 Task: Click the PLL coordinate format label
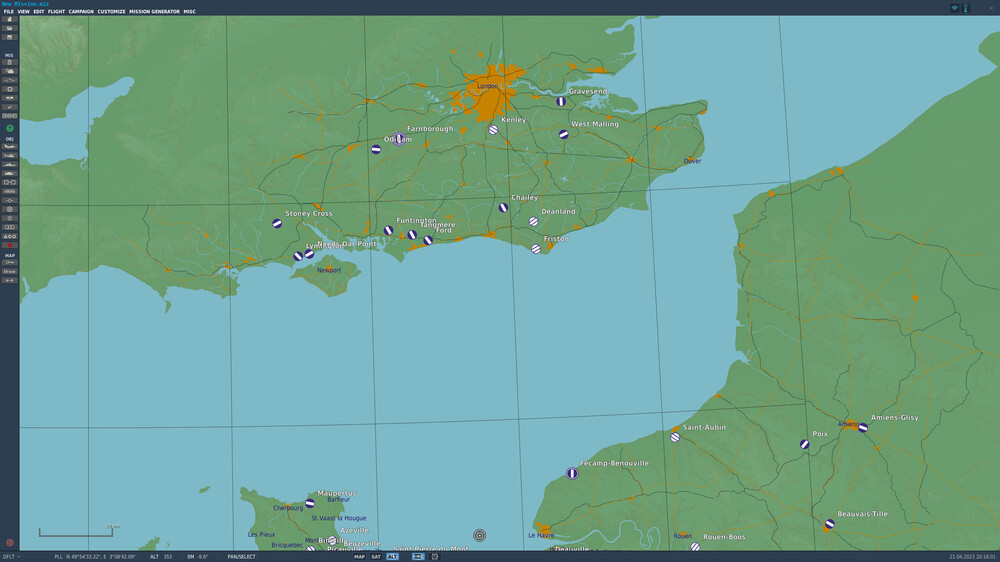click(x=58, y=556)
